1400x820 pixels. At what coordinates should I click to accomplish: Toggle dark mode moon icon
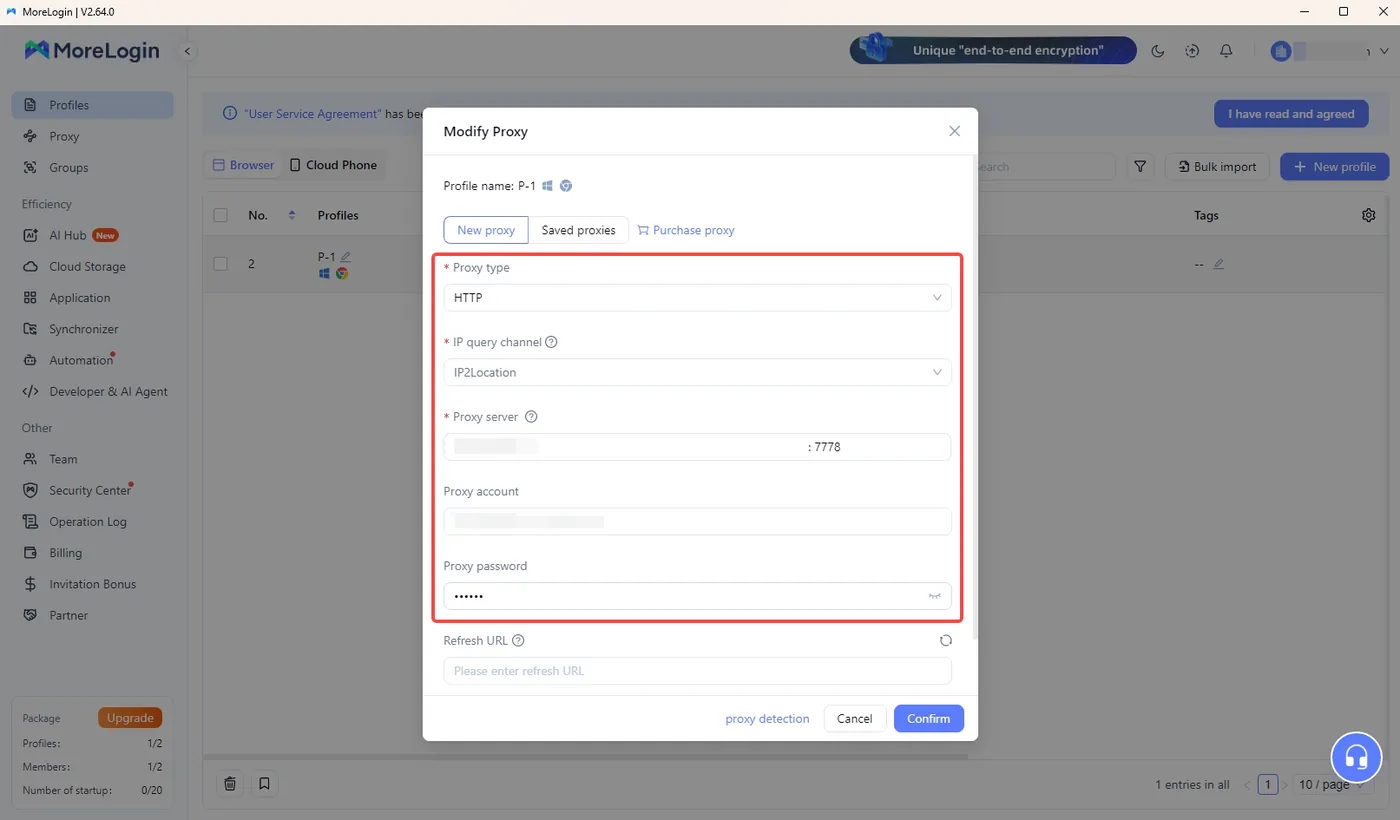coord(1158,51)
